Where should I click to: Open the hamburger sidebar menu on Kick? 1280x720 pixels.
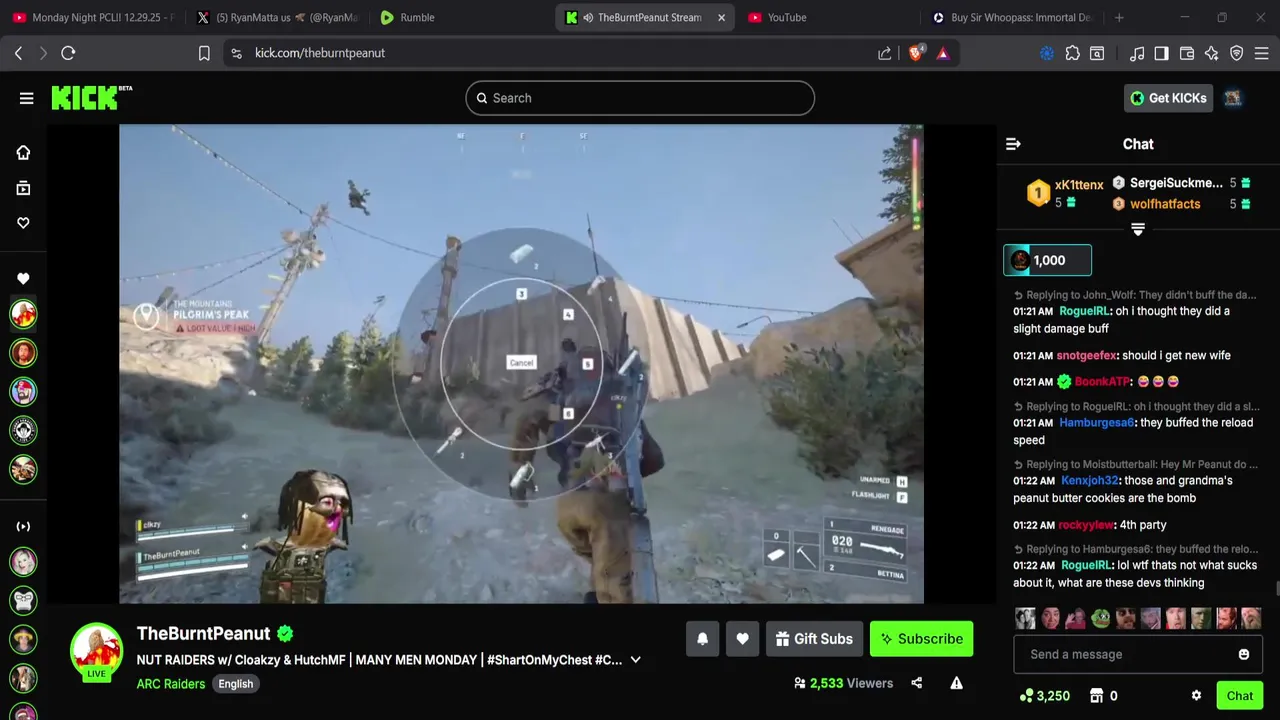click(x=26, y=98)
